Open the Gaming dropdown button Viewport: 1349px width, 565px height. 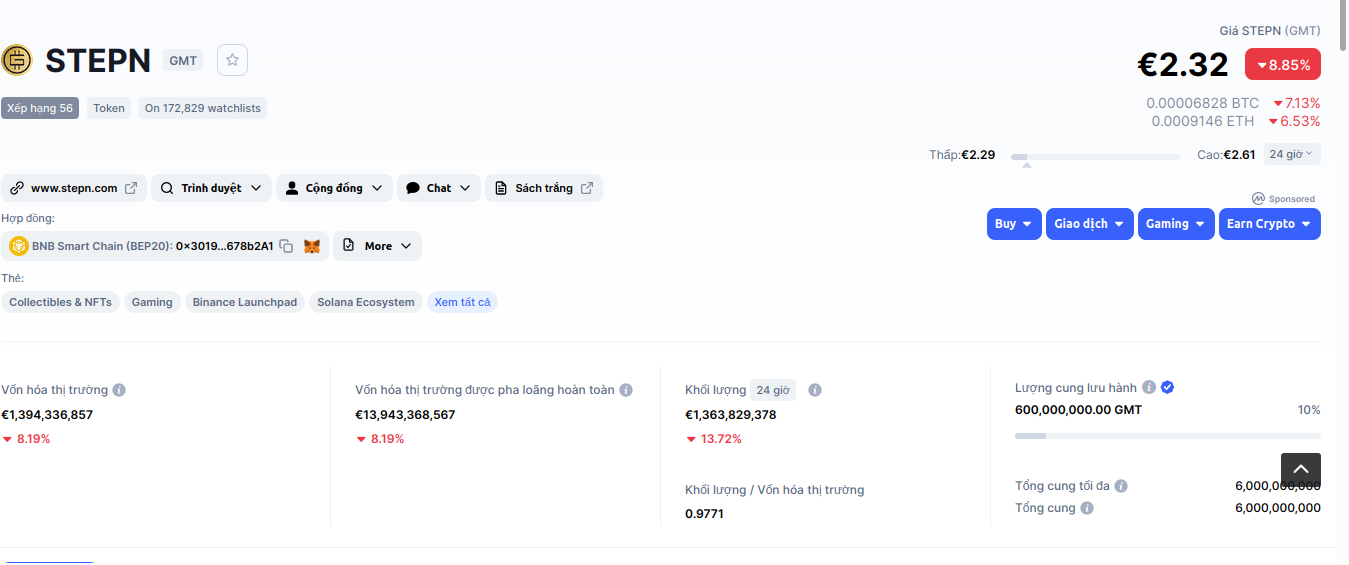[x=1176, y=224]
